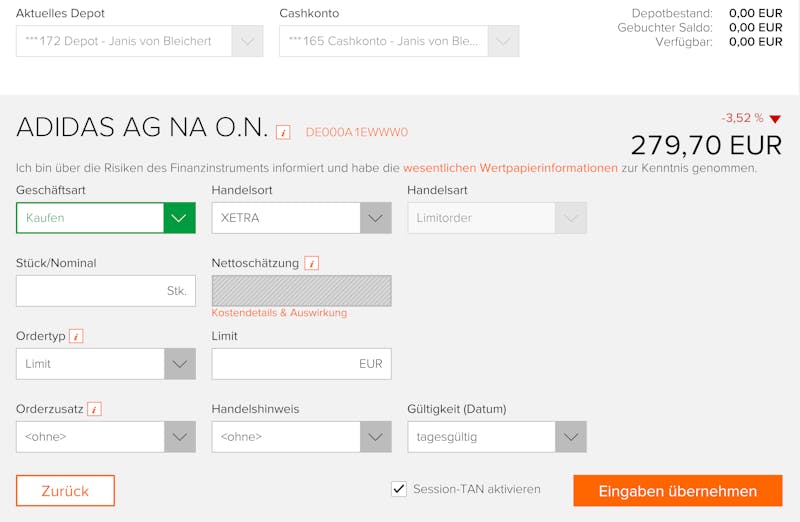Show Ordertyp info icon details

pyautogui.click(x=76, y=336)
